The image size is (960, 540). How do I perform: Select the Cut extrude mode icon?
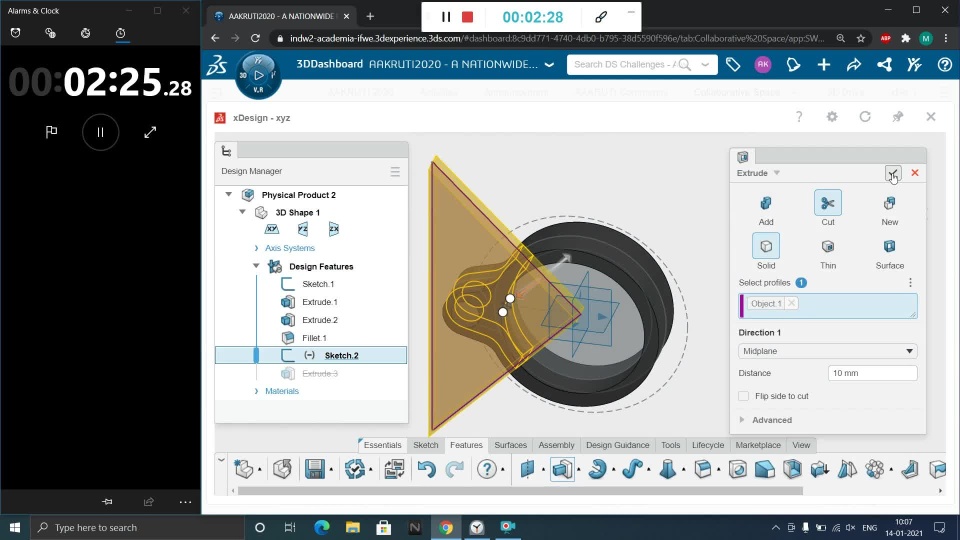[x=828, y=203]
